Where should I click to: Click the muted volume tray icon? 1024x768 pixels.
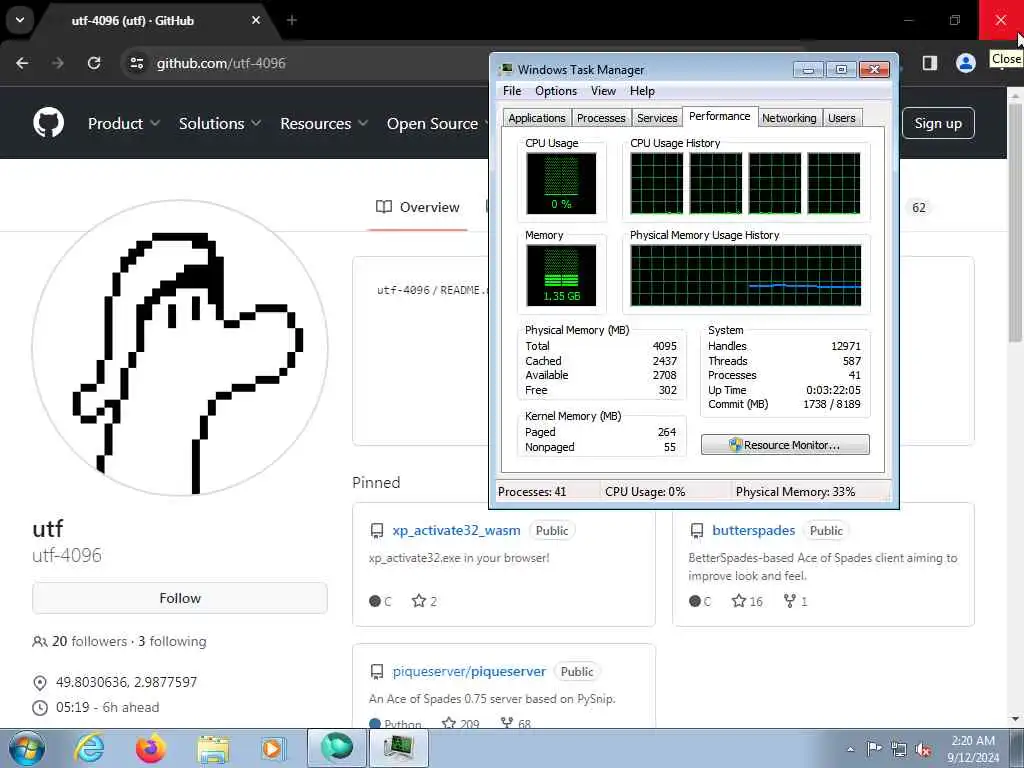(923, 750)
